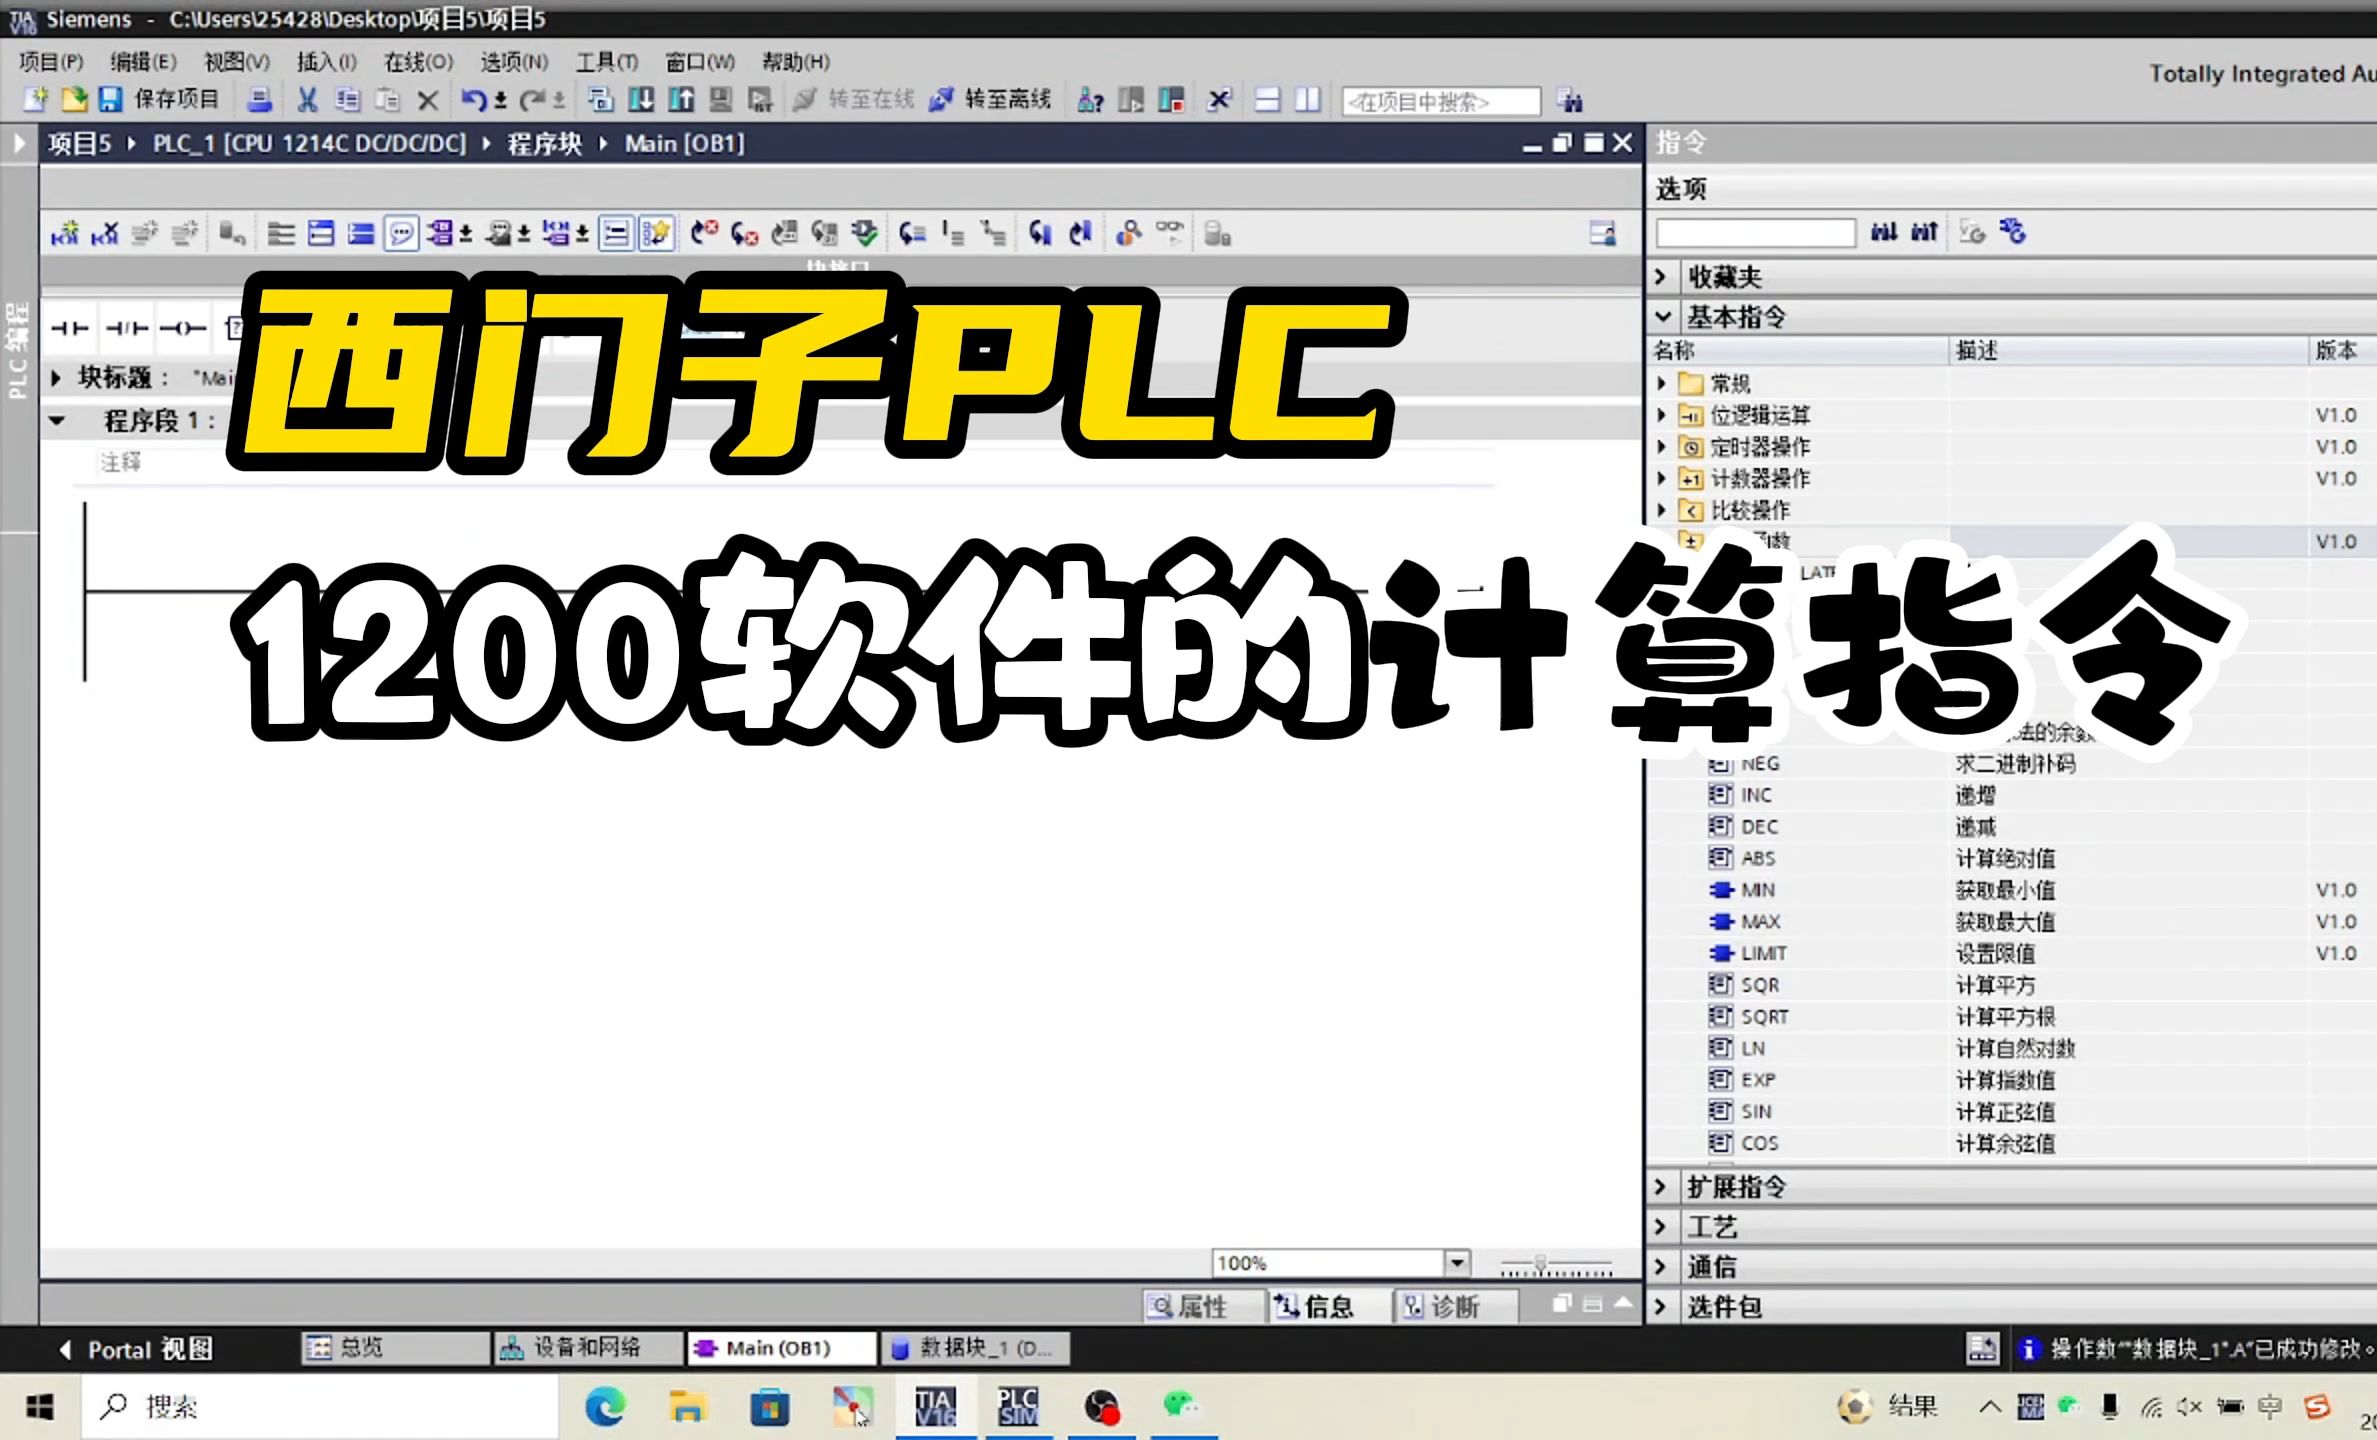The image size is (2377, 1440).
Task: Click the open project folder icon
Action: pos(74,99)
